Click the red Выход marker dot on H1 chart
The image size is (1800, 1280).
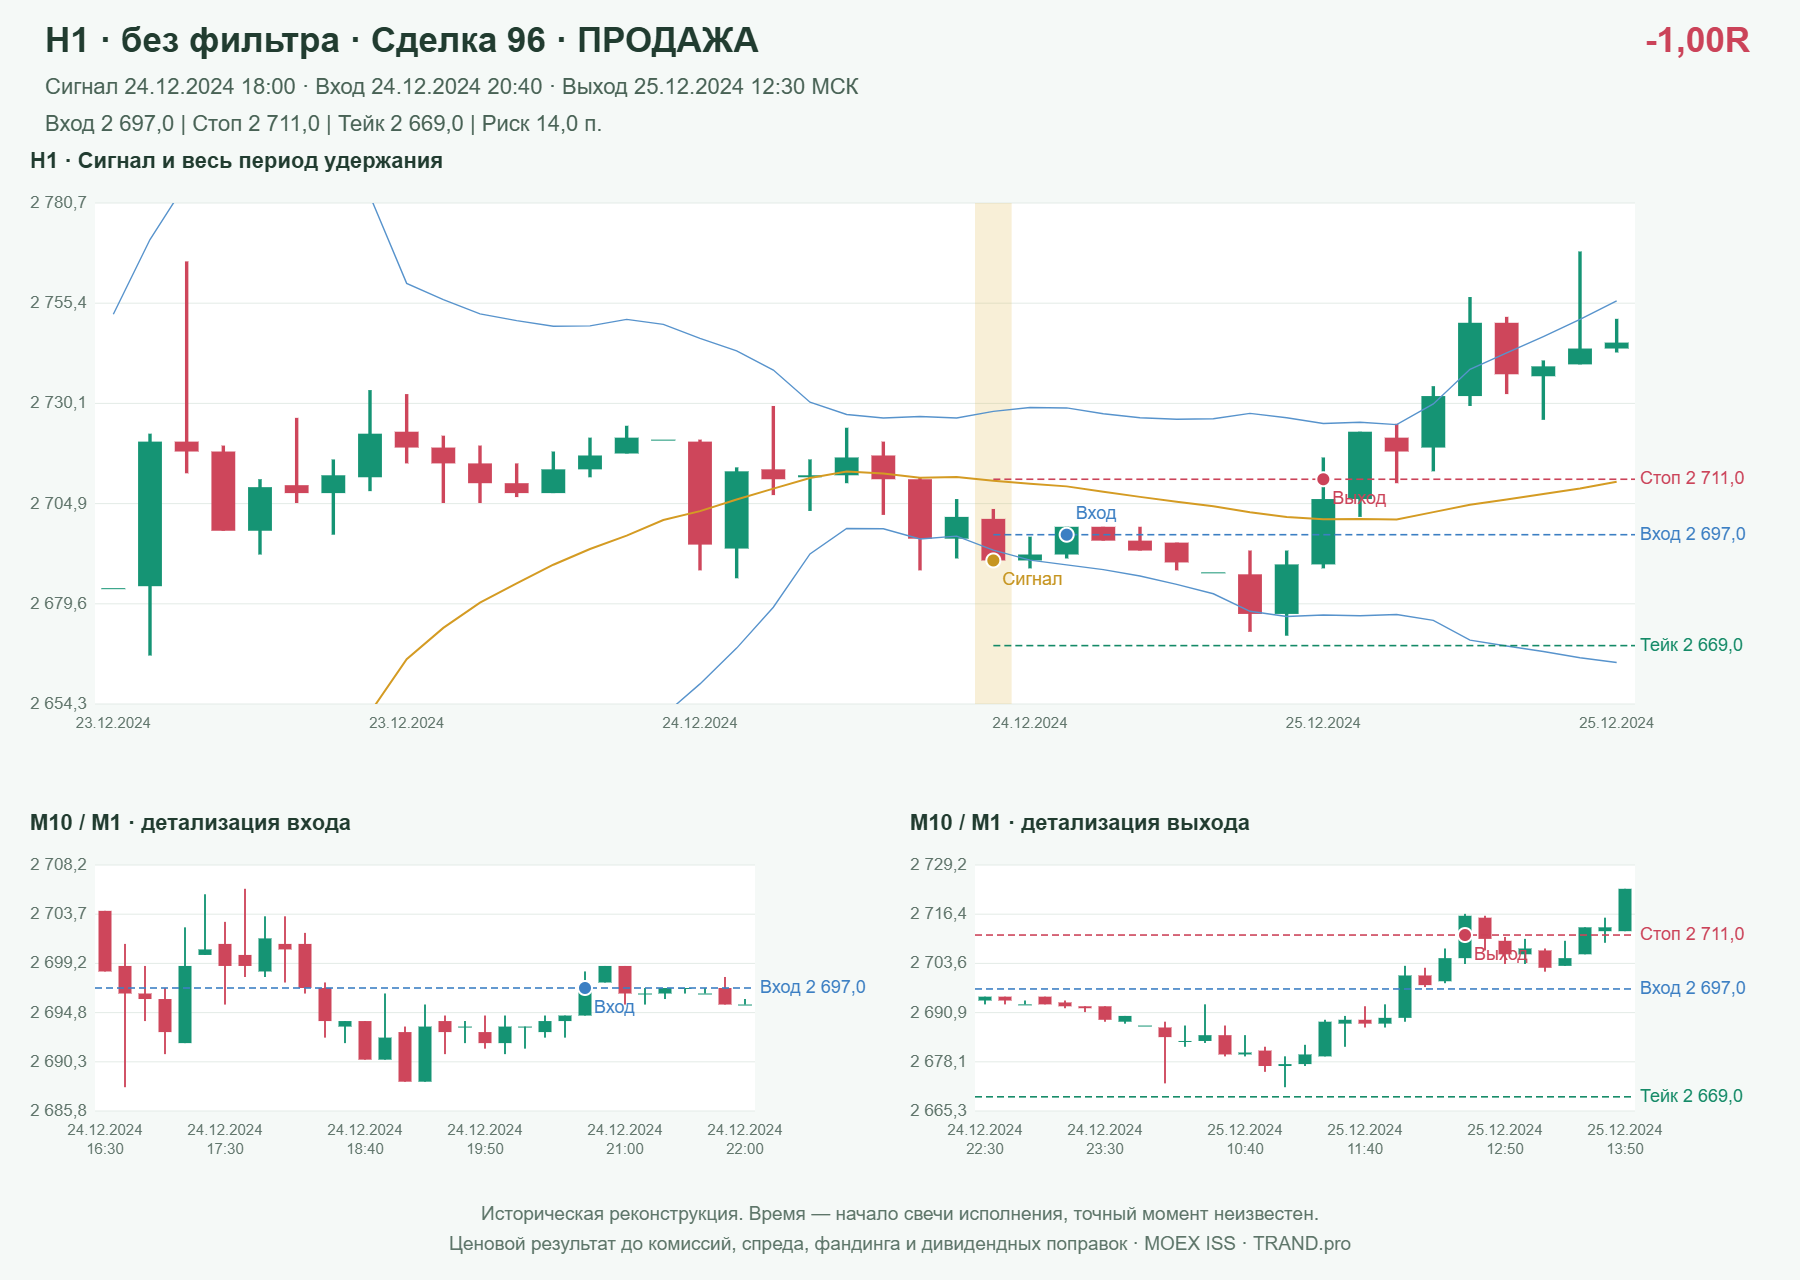(1323, 479)
